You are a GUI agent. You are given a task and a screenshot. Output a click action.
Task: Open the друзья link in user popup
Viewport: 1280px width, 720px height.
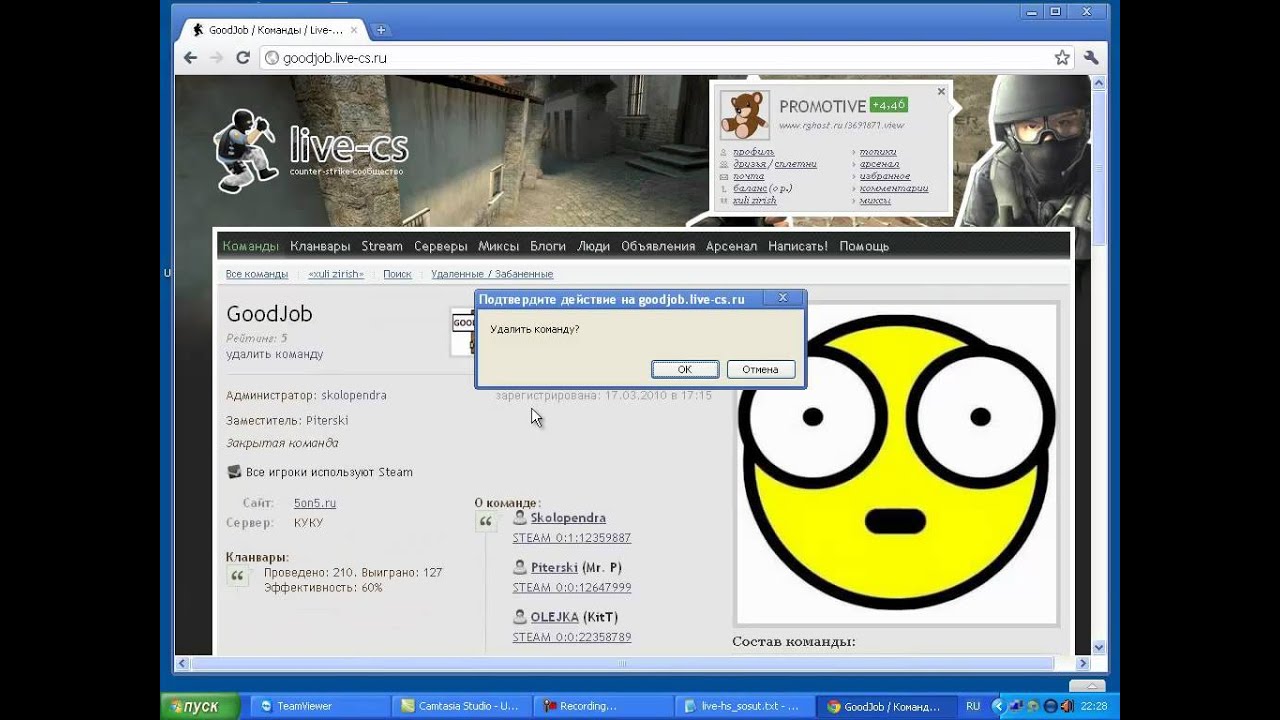pos(749,164)
